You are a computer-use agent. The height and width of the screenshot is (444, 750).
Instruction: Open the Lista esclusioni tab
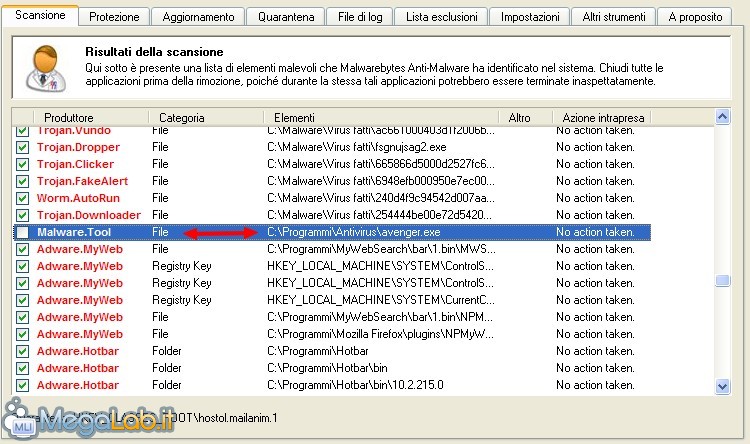(441, 17)
